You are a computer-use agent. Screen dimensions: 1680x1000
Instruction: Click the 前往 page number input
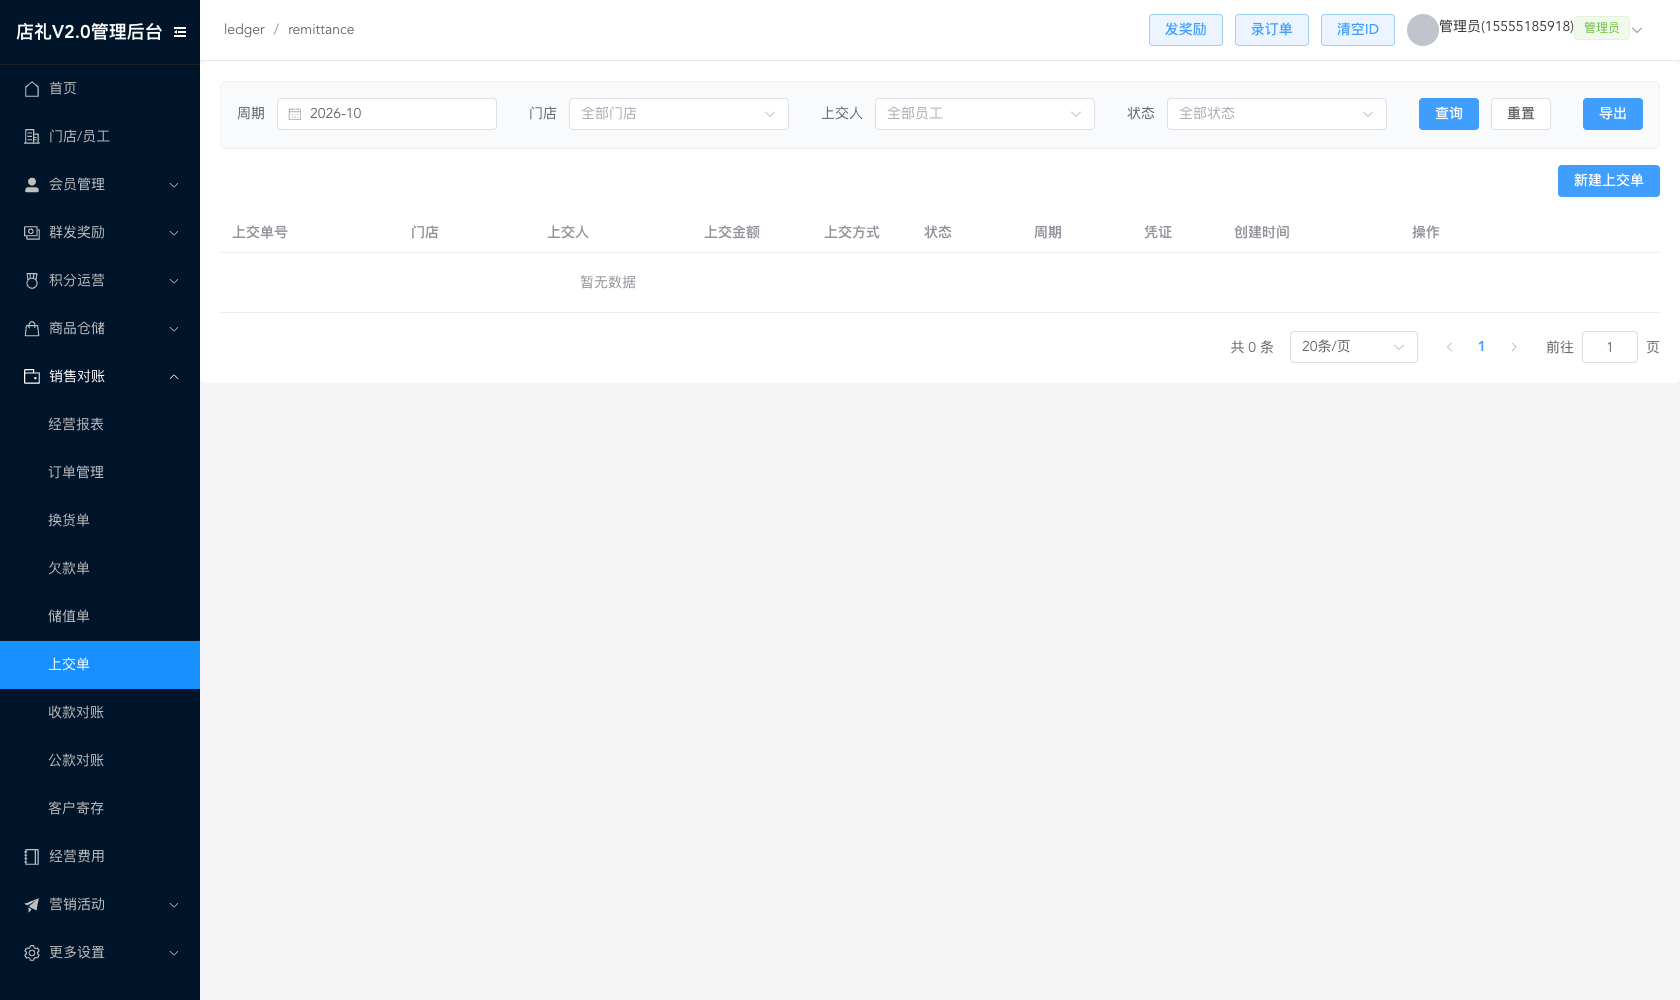tap(1610, 347)
